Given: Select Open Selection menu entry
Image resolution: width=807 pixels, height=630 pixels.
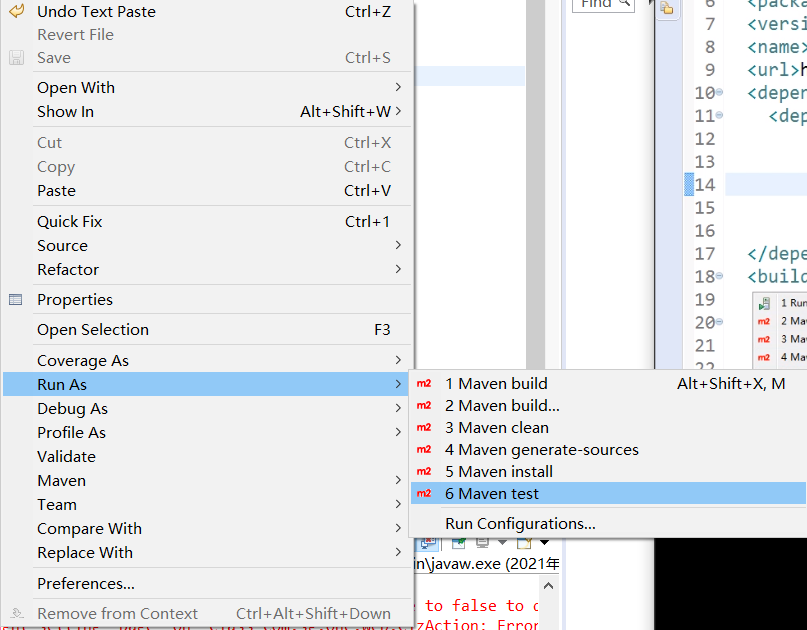Looking at the screenshot, I should tap(207, 329).
